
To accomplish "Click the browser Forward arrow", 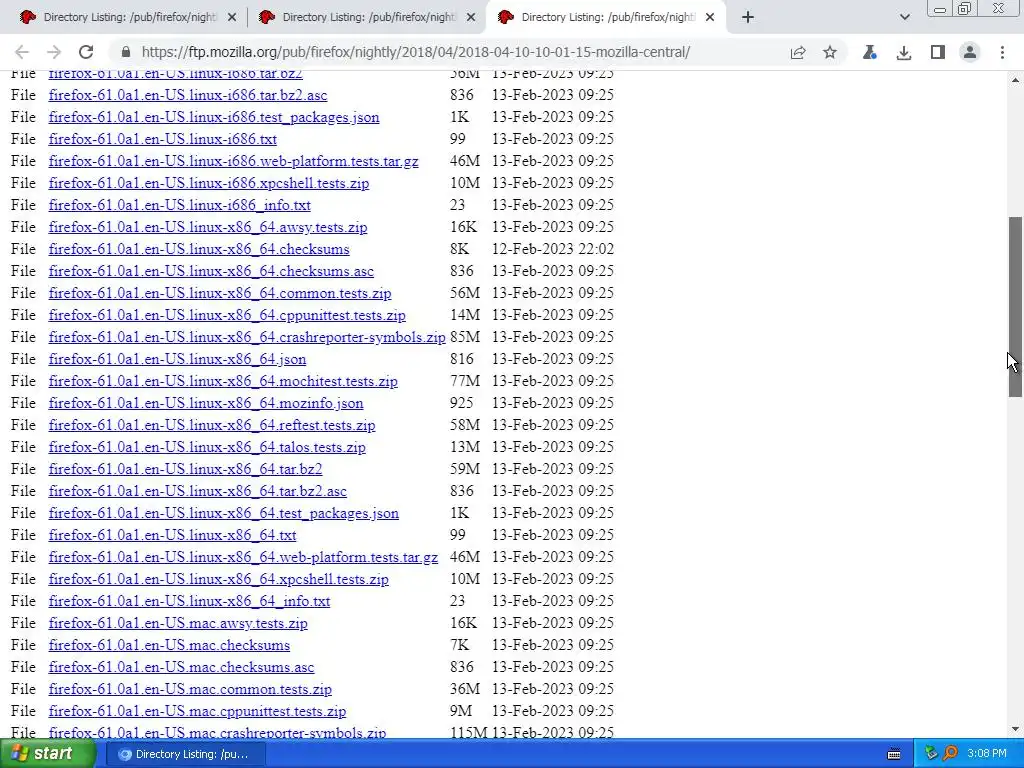I will [54, 52].
